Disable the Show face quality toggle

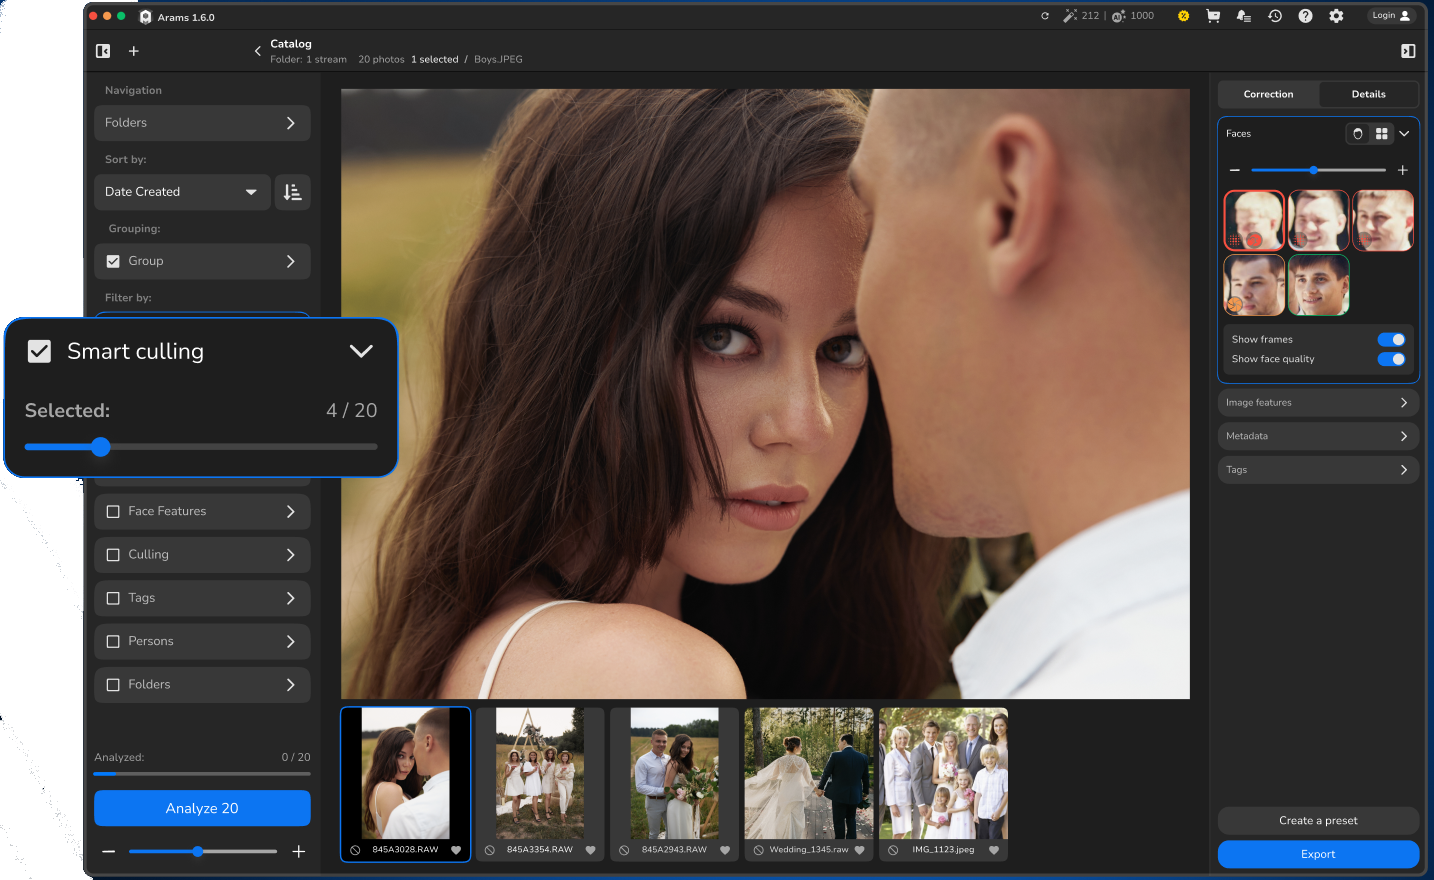point(1391,359)
